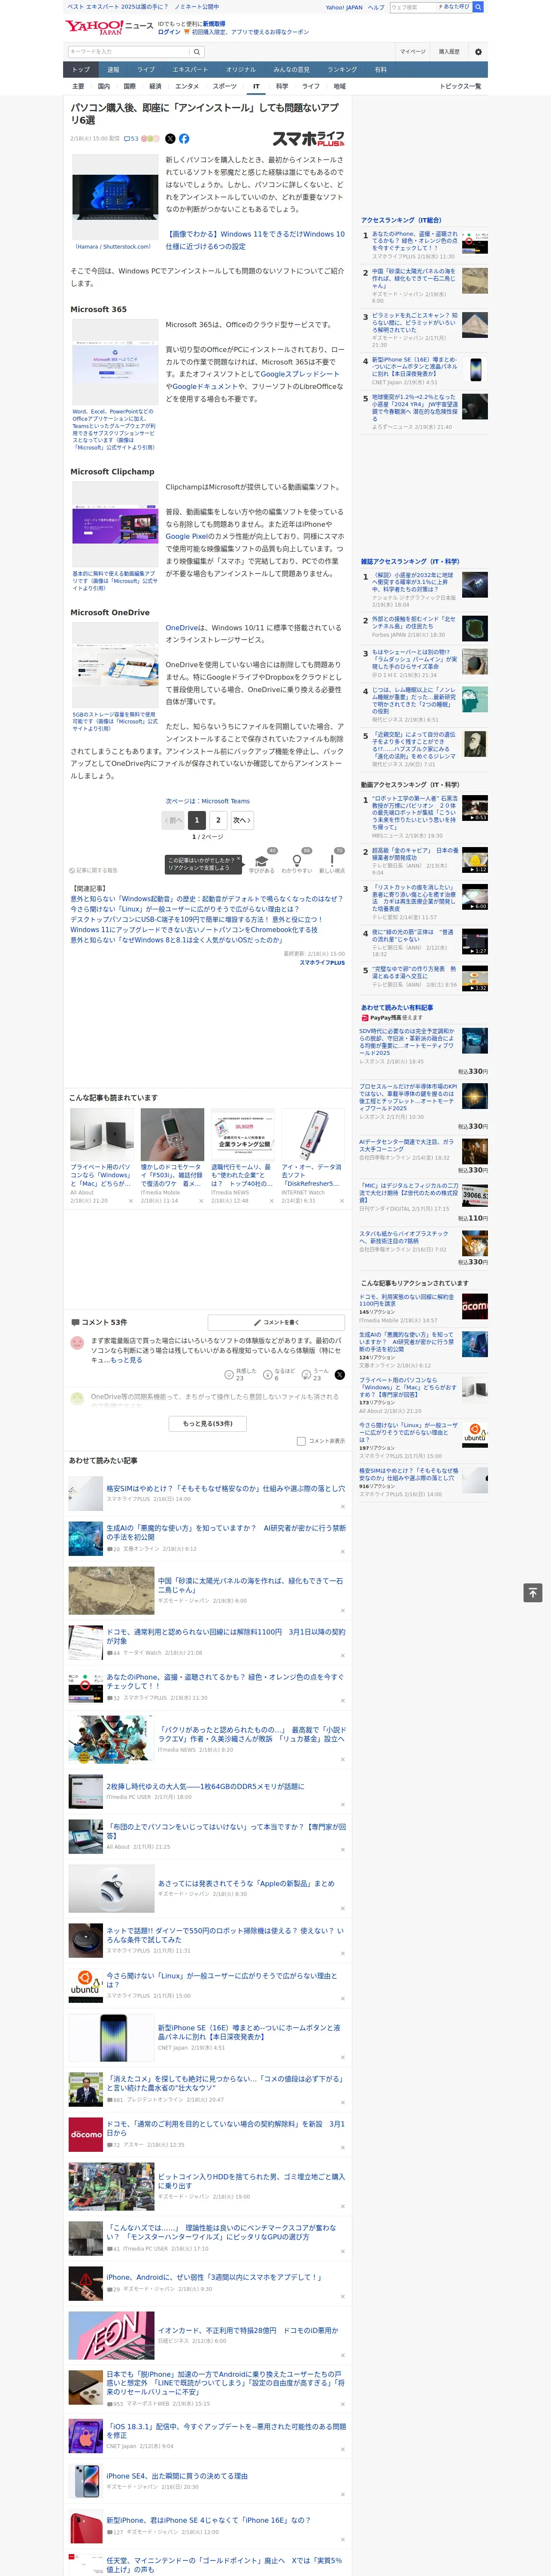Click first commenter's pink avatar

(x=77, y=1344)
